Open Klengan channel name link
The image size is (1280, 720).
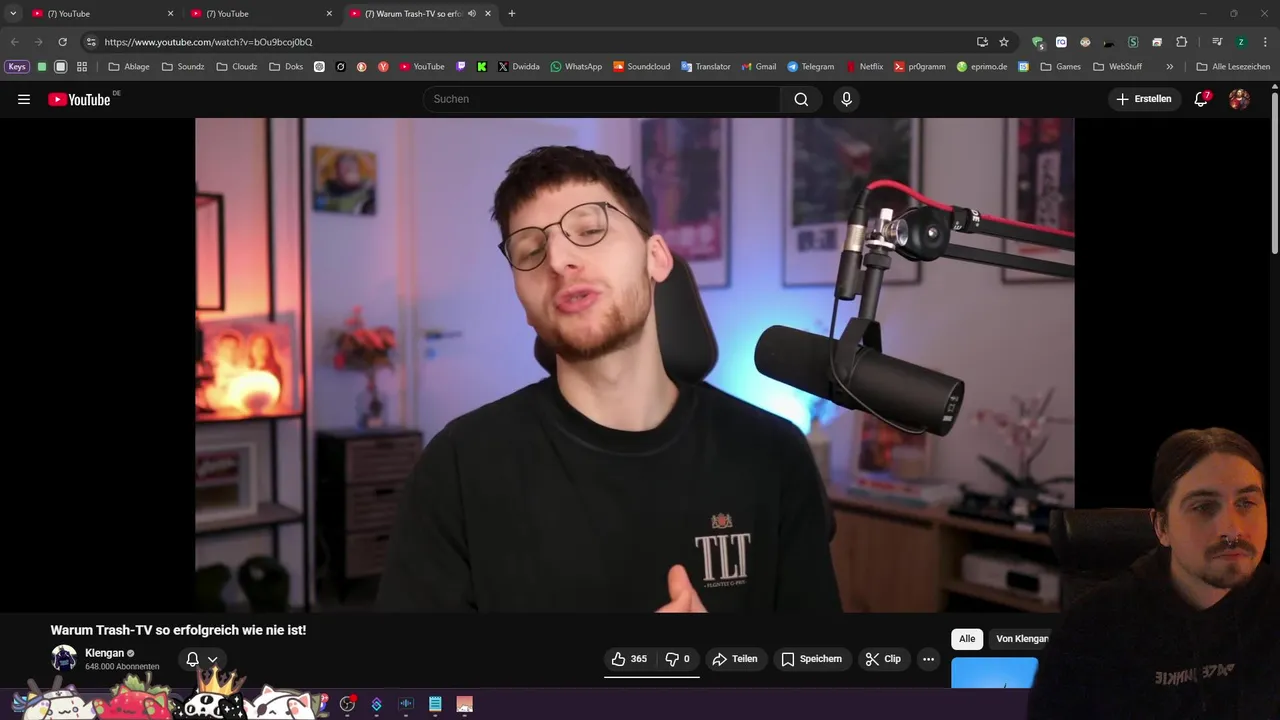(104, 653)
